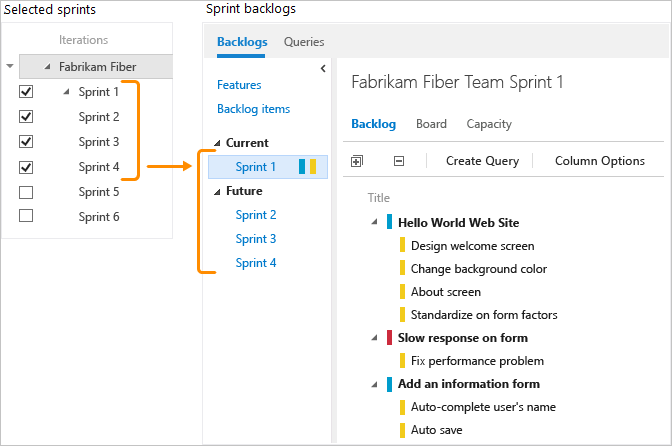Viewport: 672px width, 446px height.
Task: Open Hello World Web Site backlog item
Action: tap(458, 222)
